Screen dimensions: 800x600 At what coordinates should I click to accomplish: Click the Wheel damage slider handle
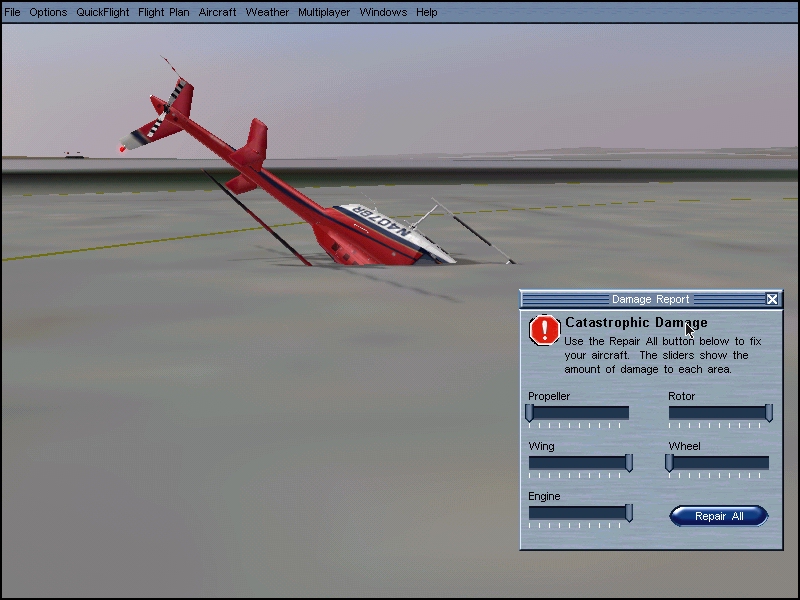pos(669,463)
